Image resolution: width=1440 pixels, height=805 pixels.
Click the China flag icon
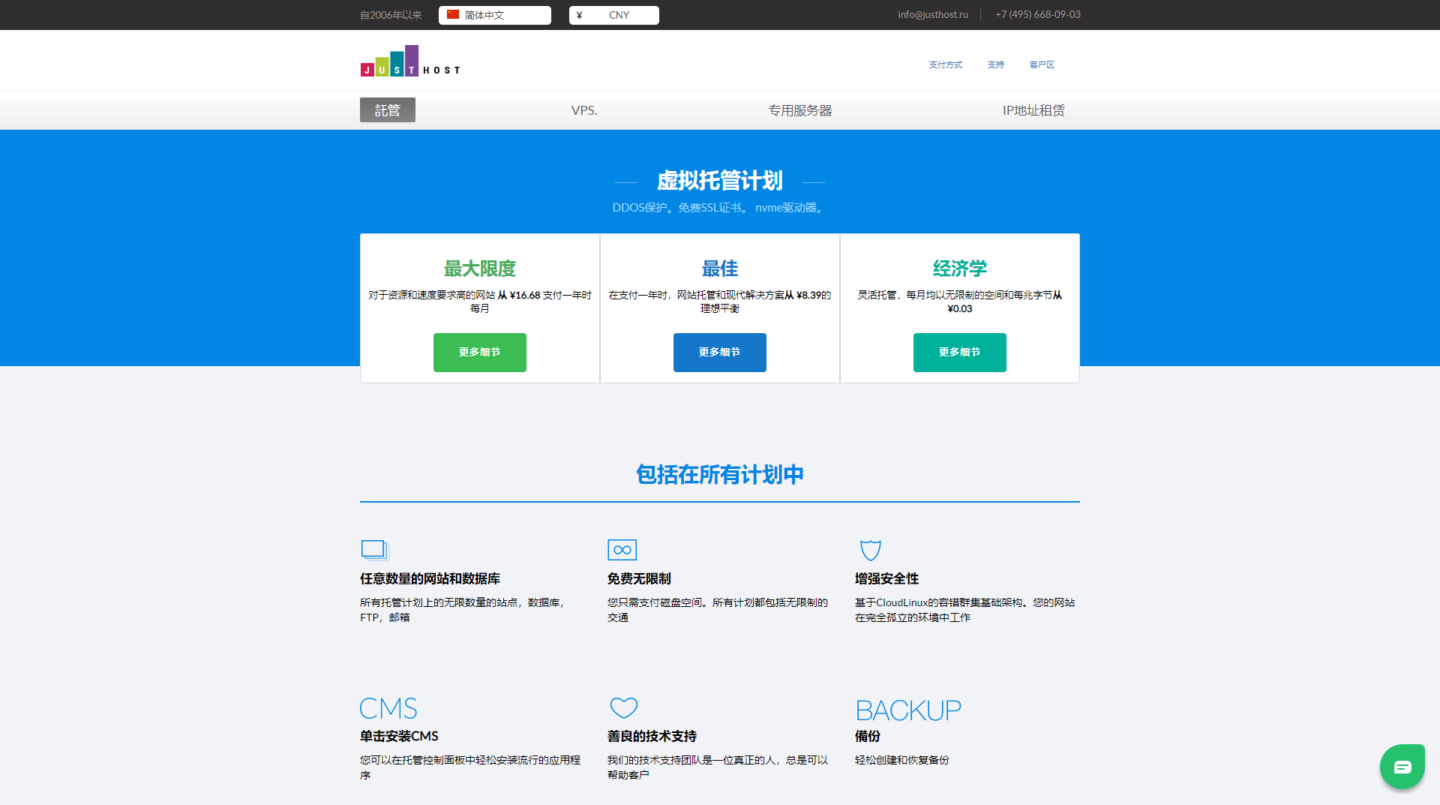pyautogui.click(x=453, y=15)
